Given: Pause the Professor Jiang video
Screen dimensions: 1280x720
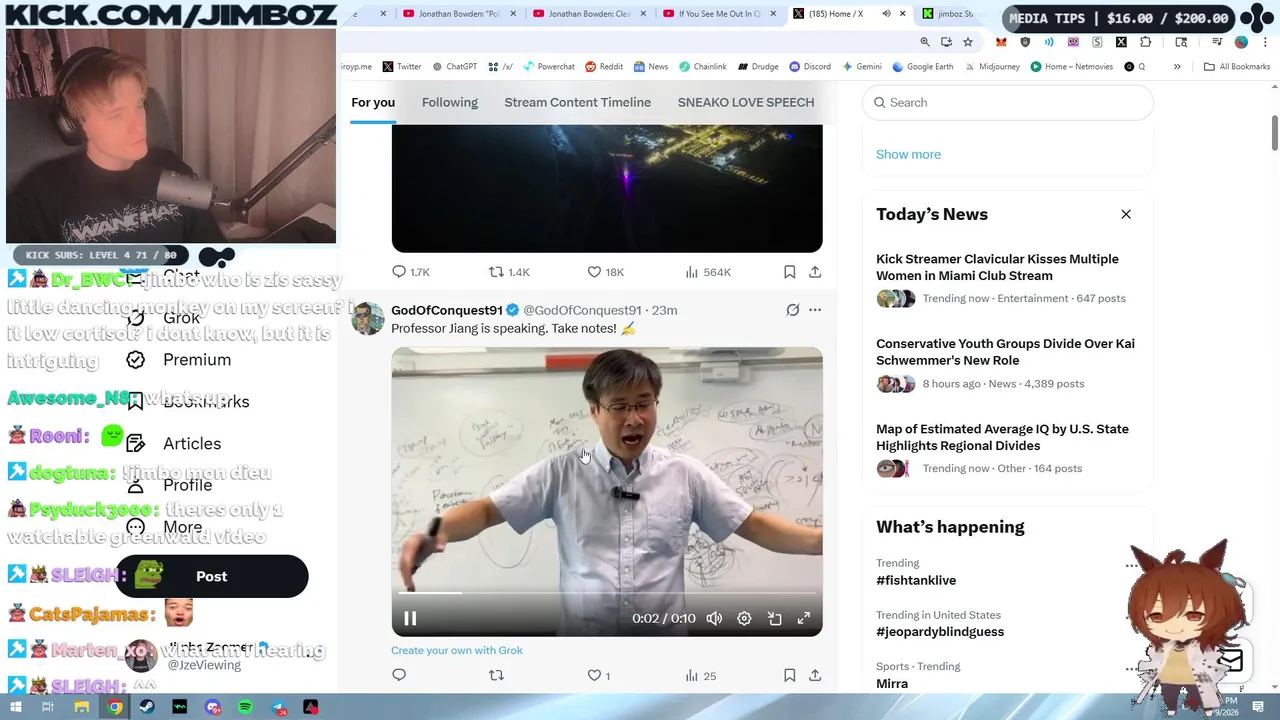Looking at the screenshot, I should tap(410, 619).
